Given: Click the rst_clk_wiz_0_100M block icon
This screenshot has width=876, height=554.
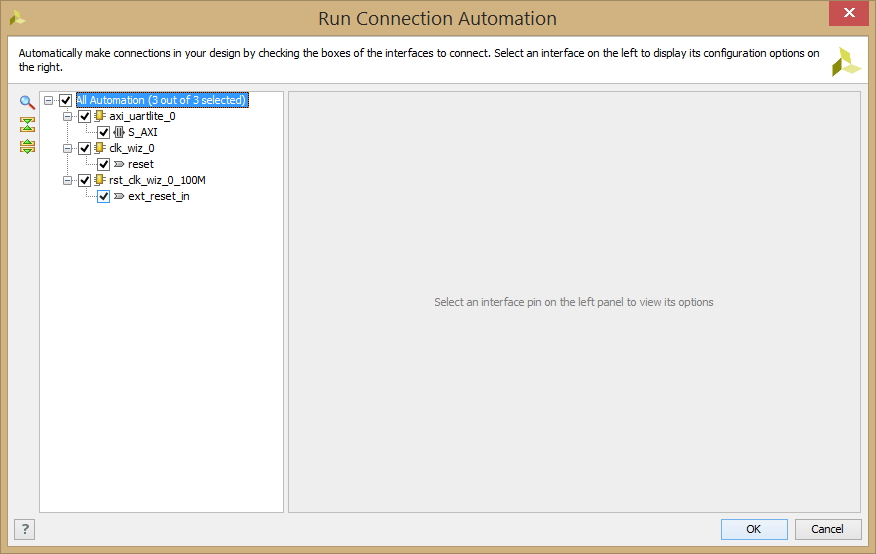Looking at the screenshot, I should 100,180.
